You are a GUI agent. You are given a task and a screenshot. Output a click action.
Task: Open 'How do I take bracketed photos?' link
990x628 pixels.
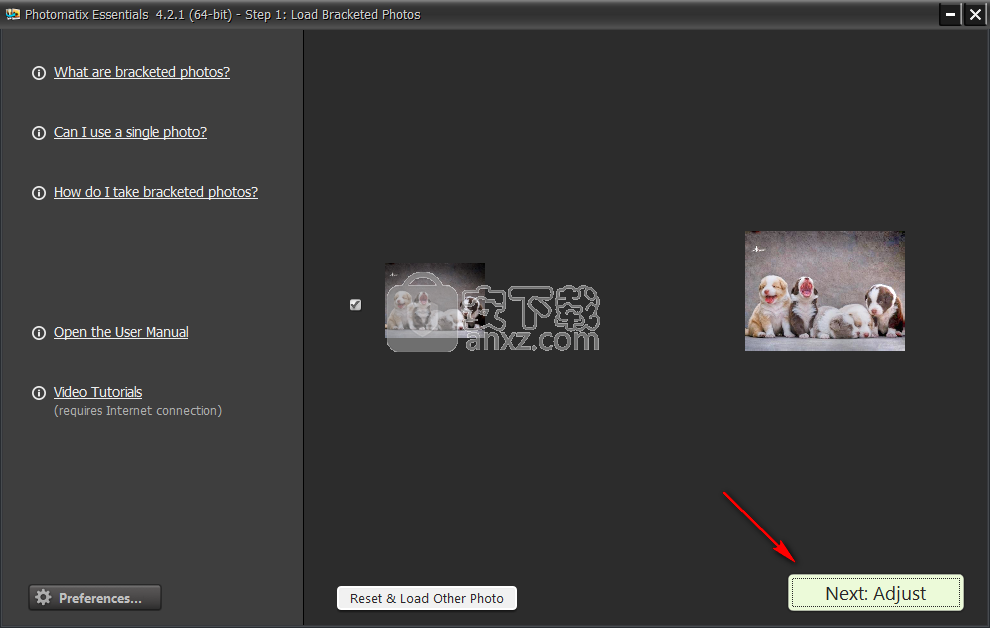click(155, 192)
